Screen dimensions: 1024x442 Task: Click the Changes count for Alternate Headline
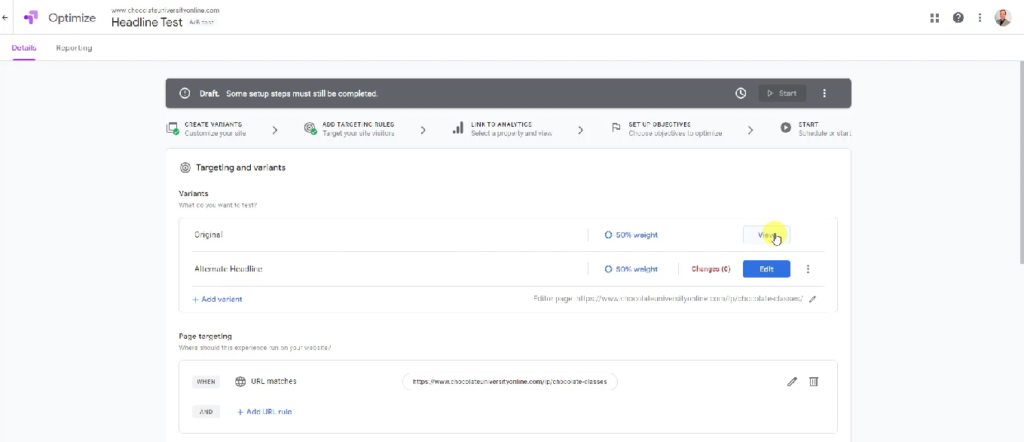click(711, 269)
